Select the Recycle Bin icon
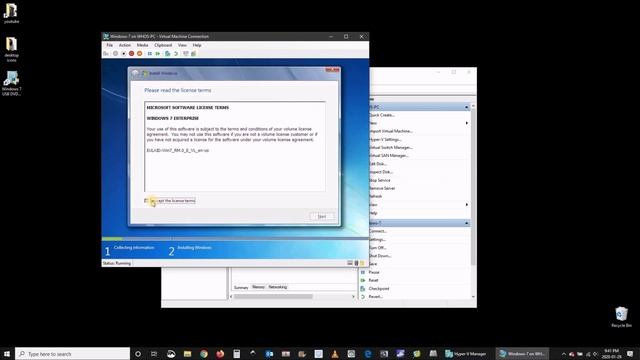640x360 pixels. (621, 317)
